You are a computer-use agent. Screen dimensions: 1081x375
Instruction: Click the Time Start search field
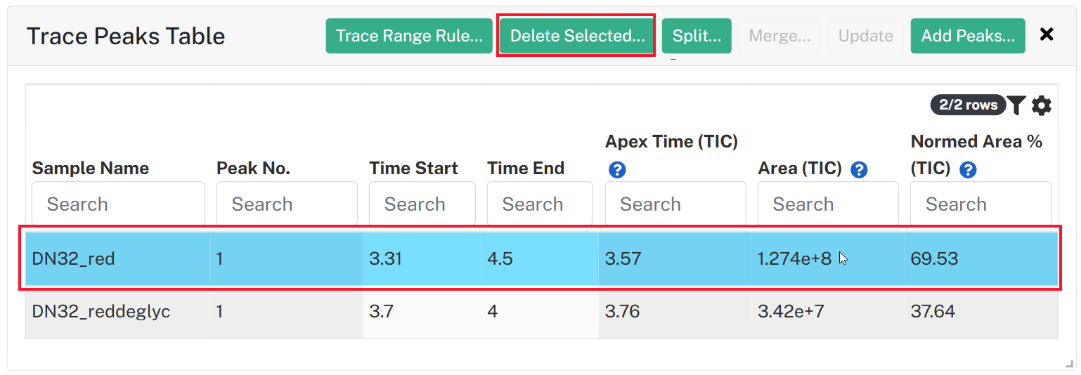click(x=422, y=203)
